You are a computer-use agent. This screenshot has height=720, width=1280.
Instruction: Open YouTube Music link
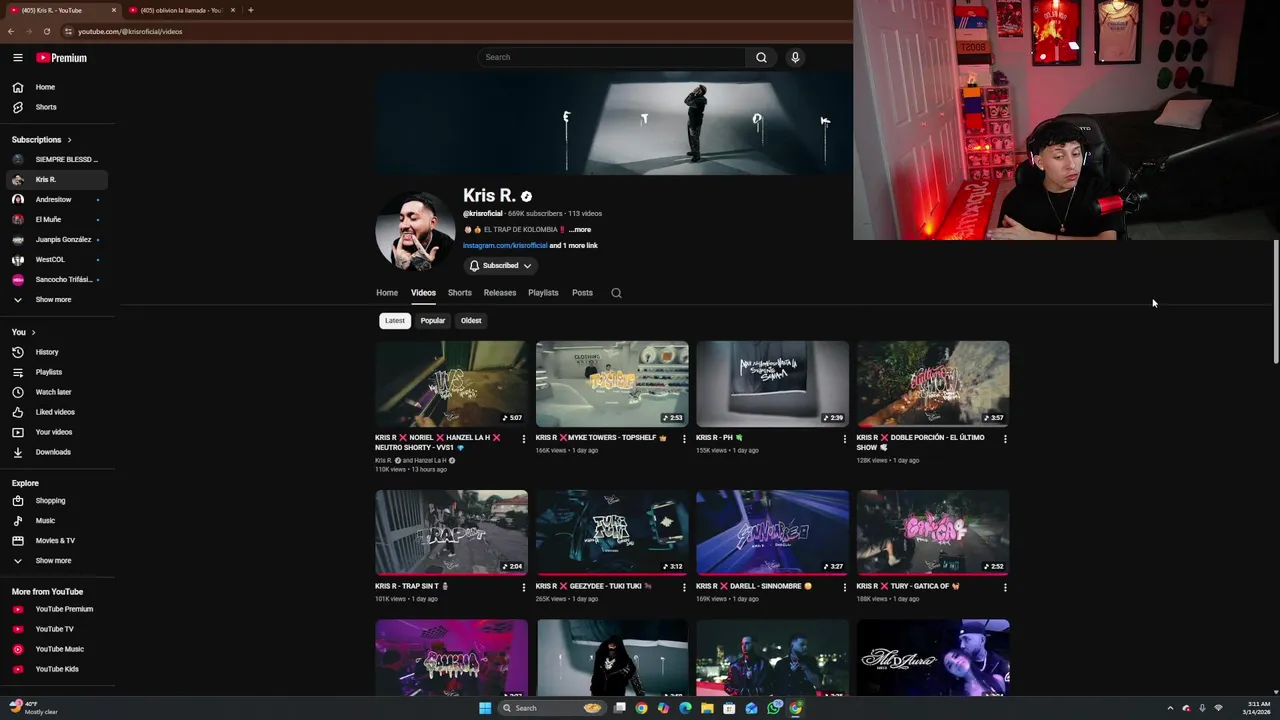[x=56, y=649]
